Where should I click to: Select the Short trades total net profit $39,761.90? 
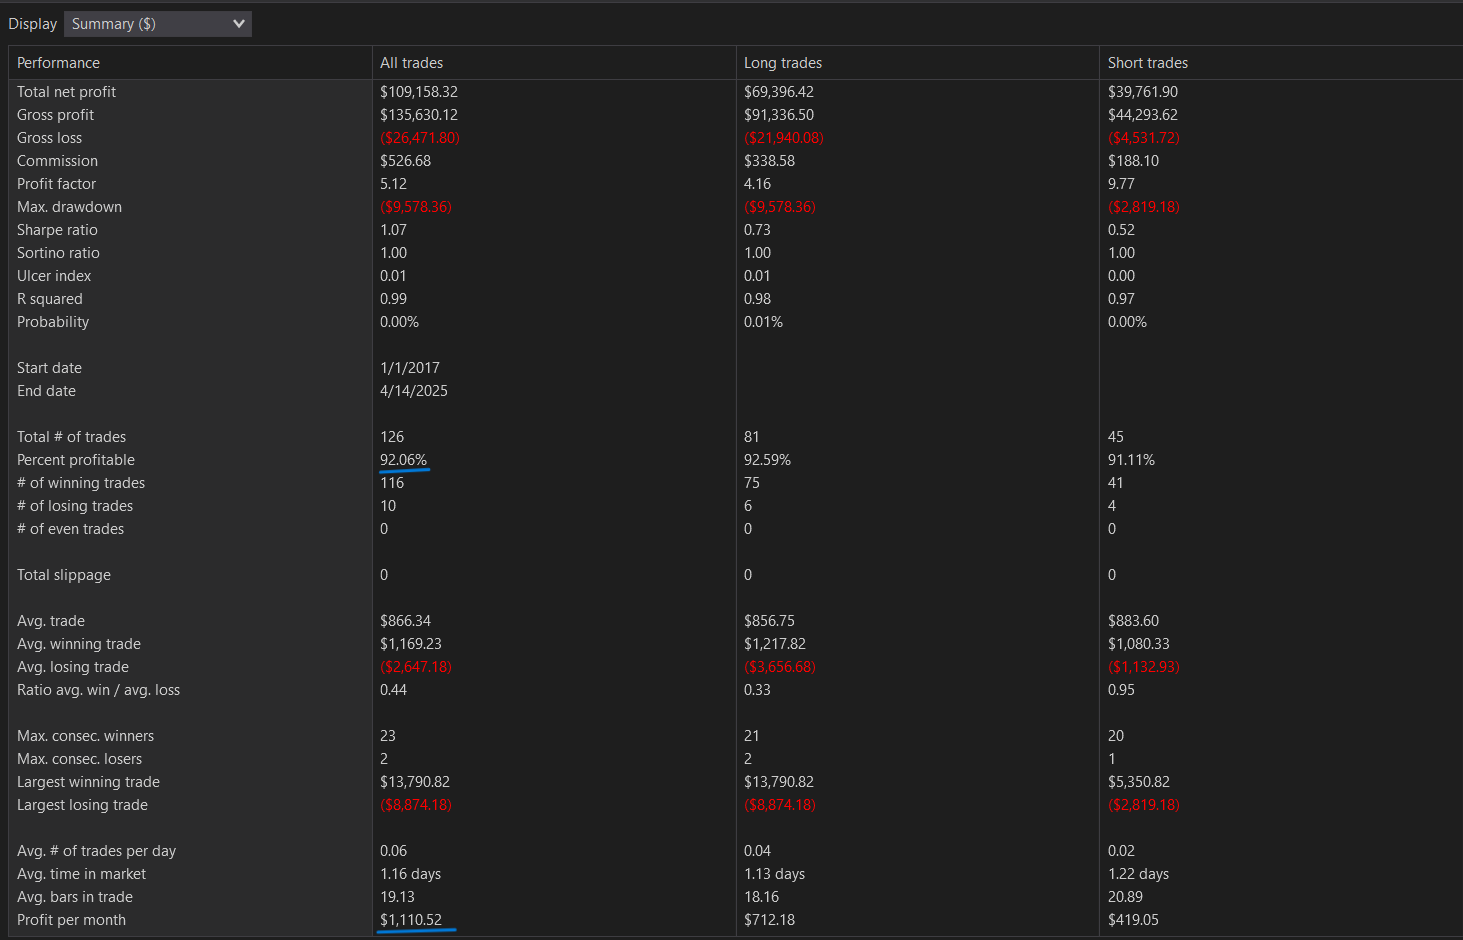coord(1142,92)
